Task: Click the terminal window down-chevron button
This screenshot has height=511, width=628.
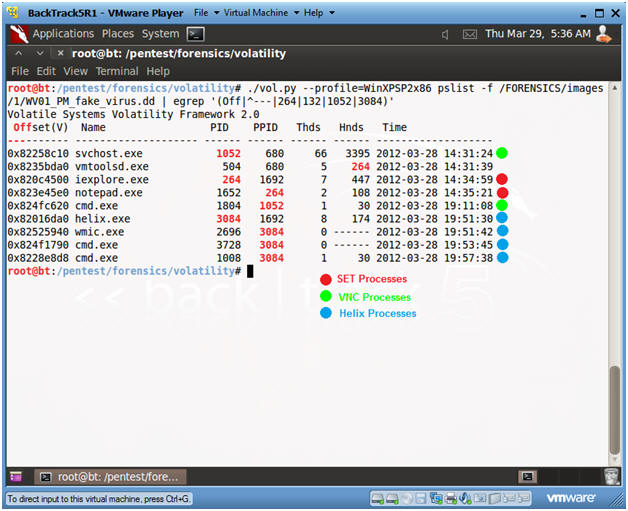Action: [40, 53]
